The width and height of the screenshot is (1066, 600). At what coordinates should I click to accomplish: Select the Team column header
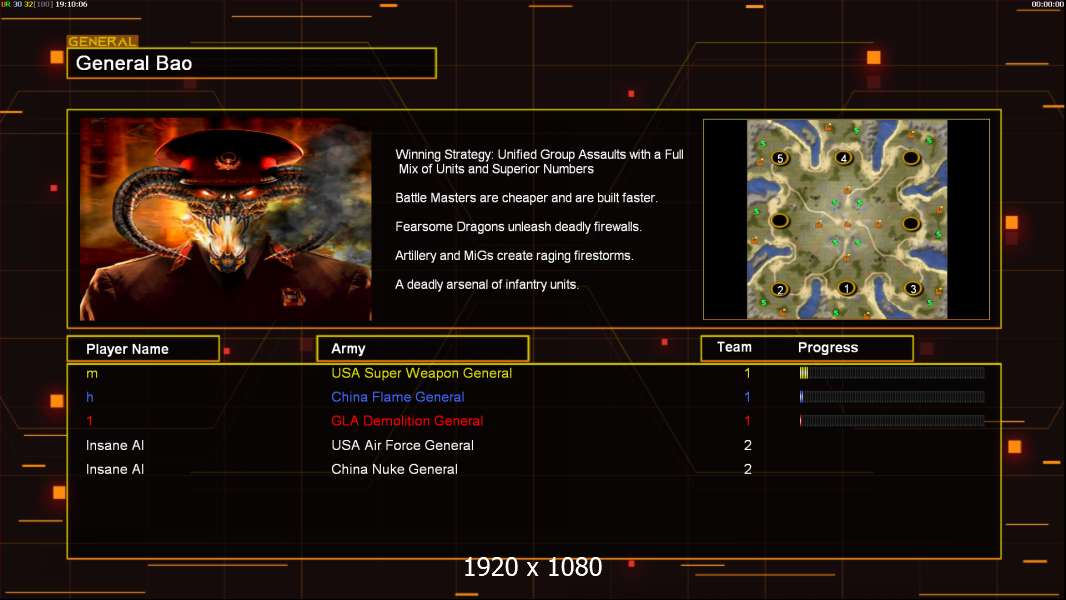coord(734,347)
